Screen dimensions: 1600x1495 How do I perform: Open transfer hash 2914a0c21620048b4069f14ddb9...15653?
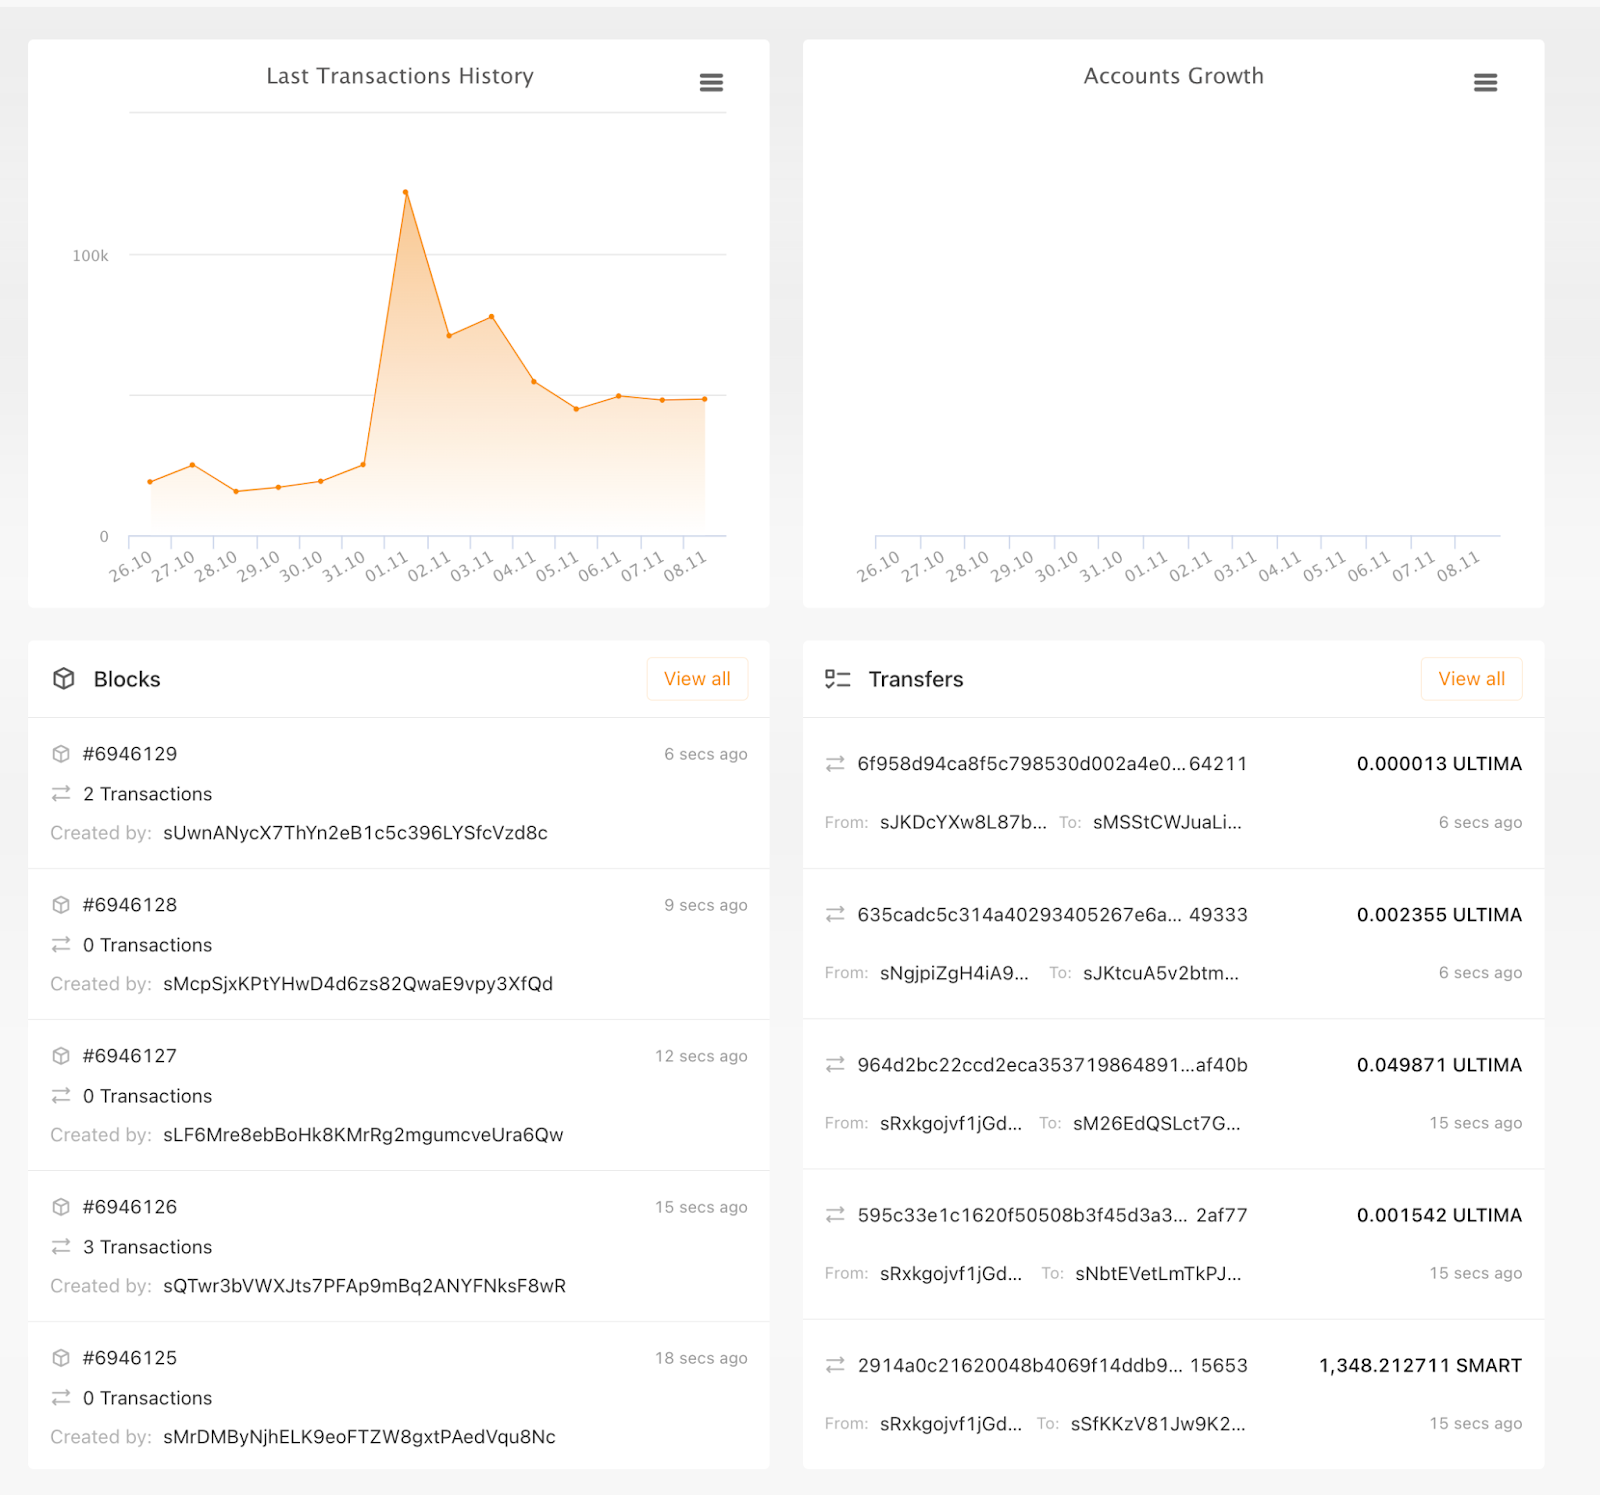coord(1052,1366)
